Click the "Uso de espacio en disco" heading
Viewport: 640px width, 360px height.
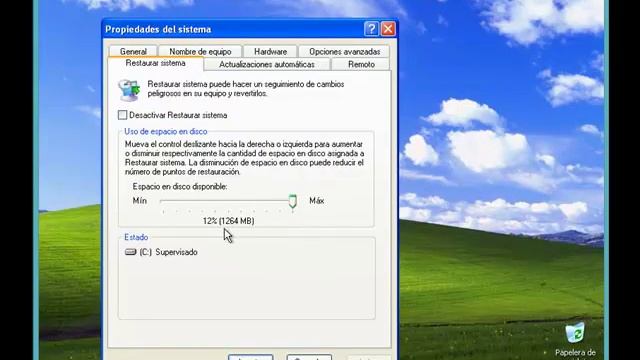[x=166, y=131]
